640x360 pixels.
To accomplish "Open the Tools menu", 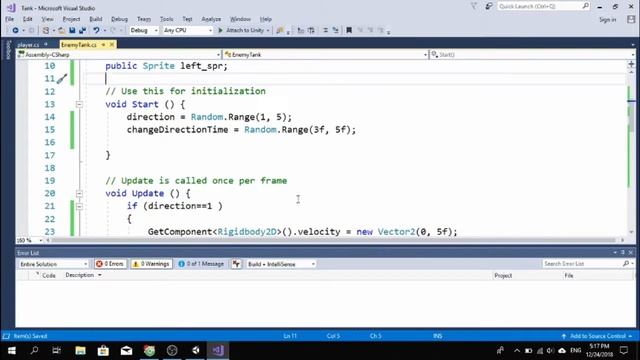I will click(167, 19).
